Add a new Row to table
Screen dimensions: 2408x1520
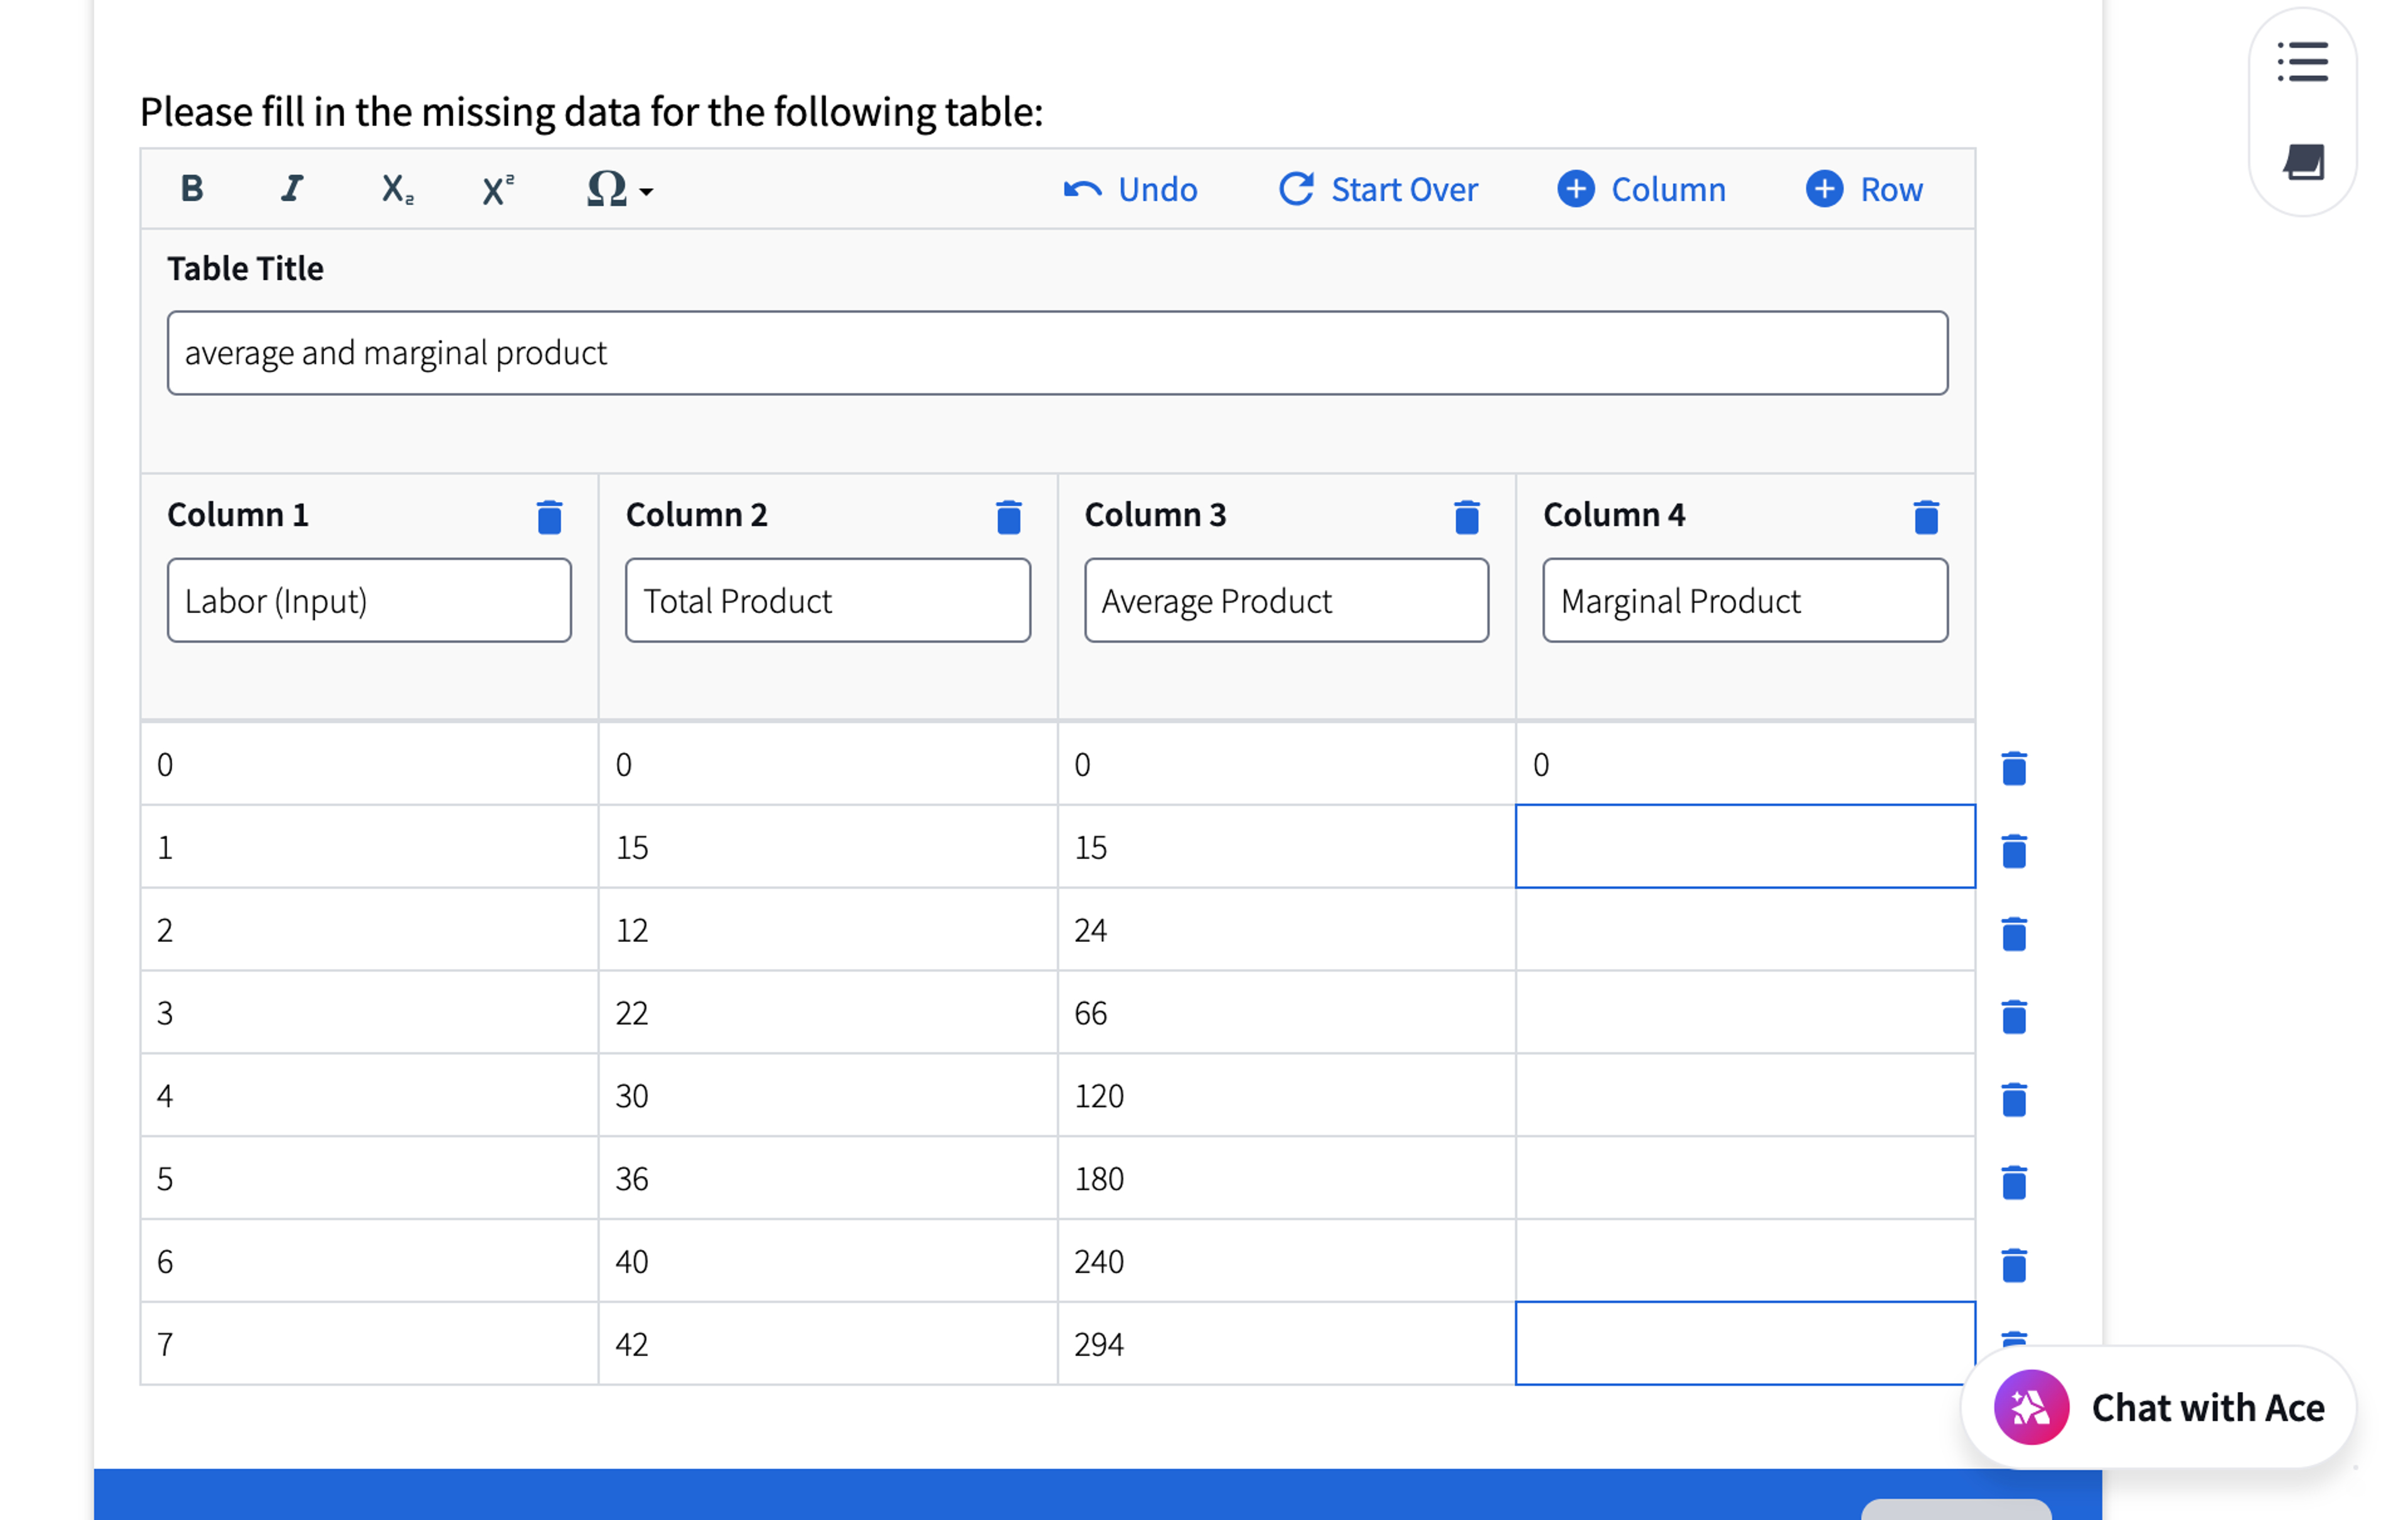[1864, 189]
